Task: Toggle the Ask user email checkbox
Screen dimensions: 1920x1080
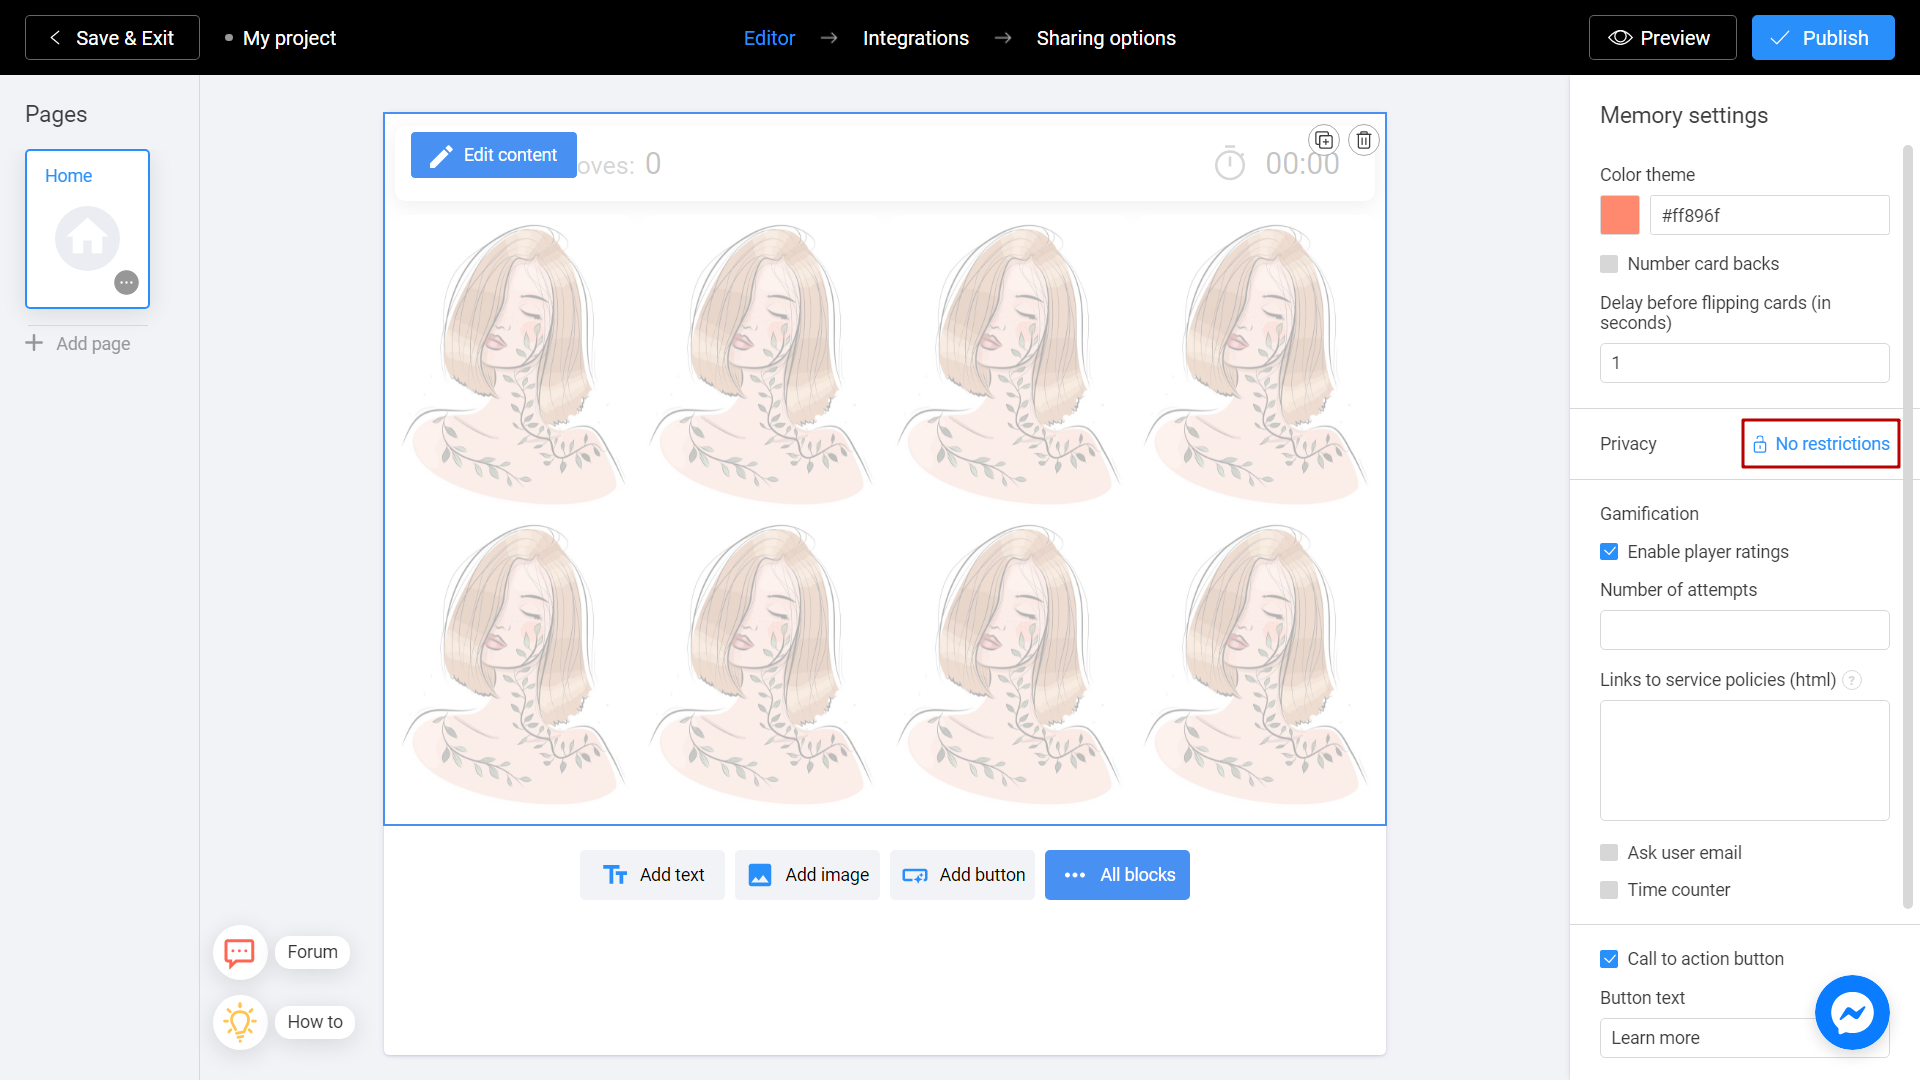Action: pyautogui.click(x=1609, y=852)
